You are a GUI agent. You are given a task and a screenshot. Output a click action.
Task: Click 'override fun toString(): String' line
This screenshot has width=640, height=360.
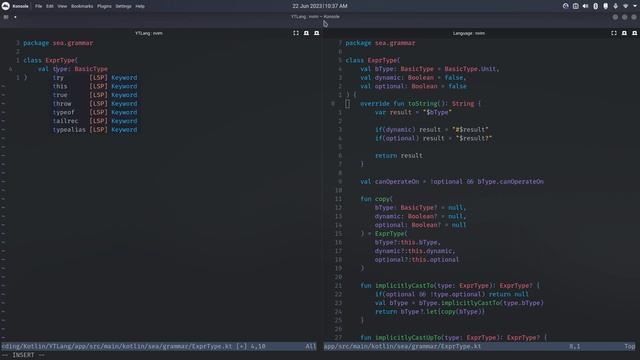coord(420,104)
